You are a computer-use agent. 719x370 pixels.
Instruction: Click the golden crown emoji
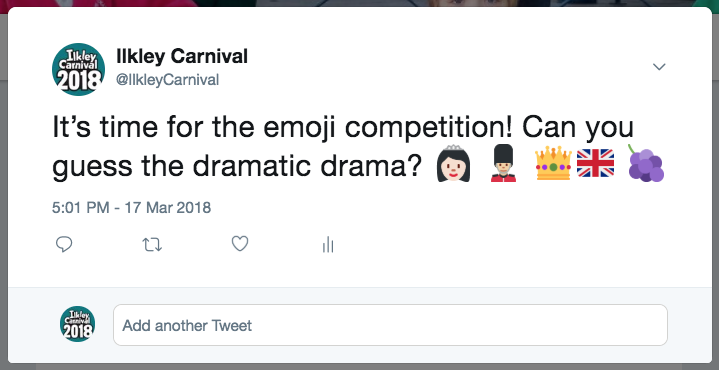click(x=553, y=164)
